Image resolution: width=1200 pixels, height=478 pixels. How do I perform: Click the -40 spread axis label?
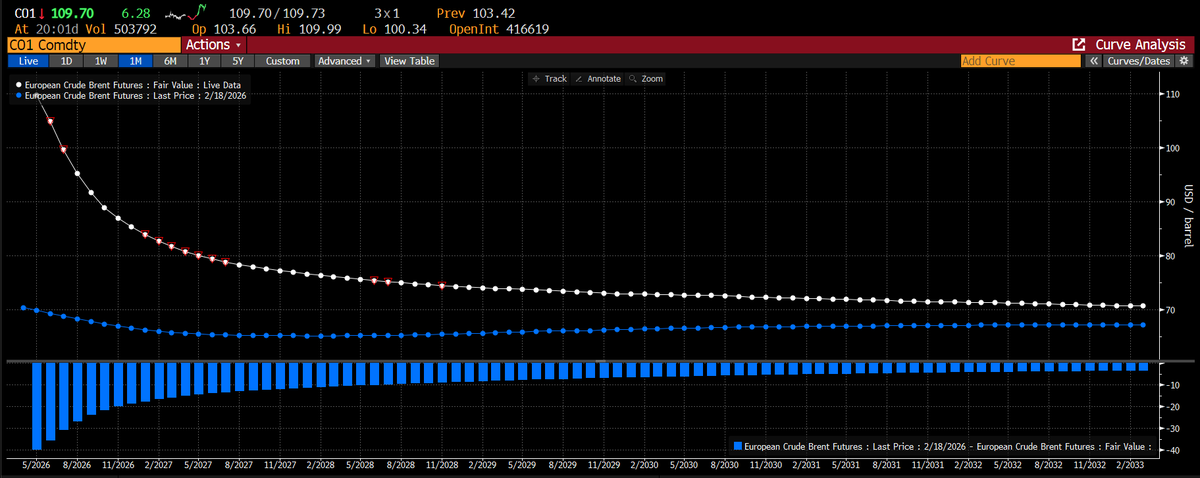[1171, 451]
